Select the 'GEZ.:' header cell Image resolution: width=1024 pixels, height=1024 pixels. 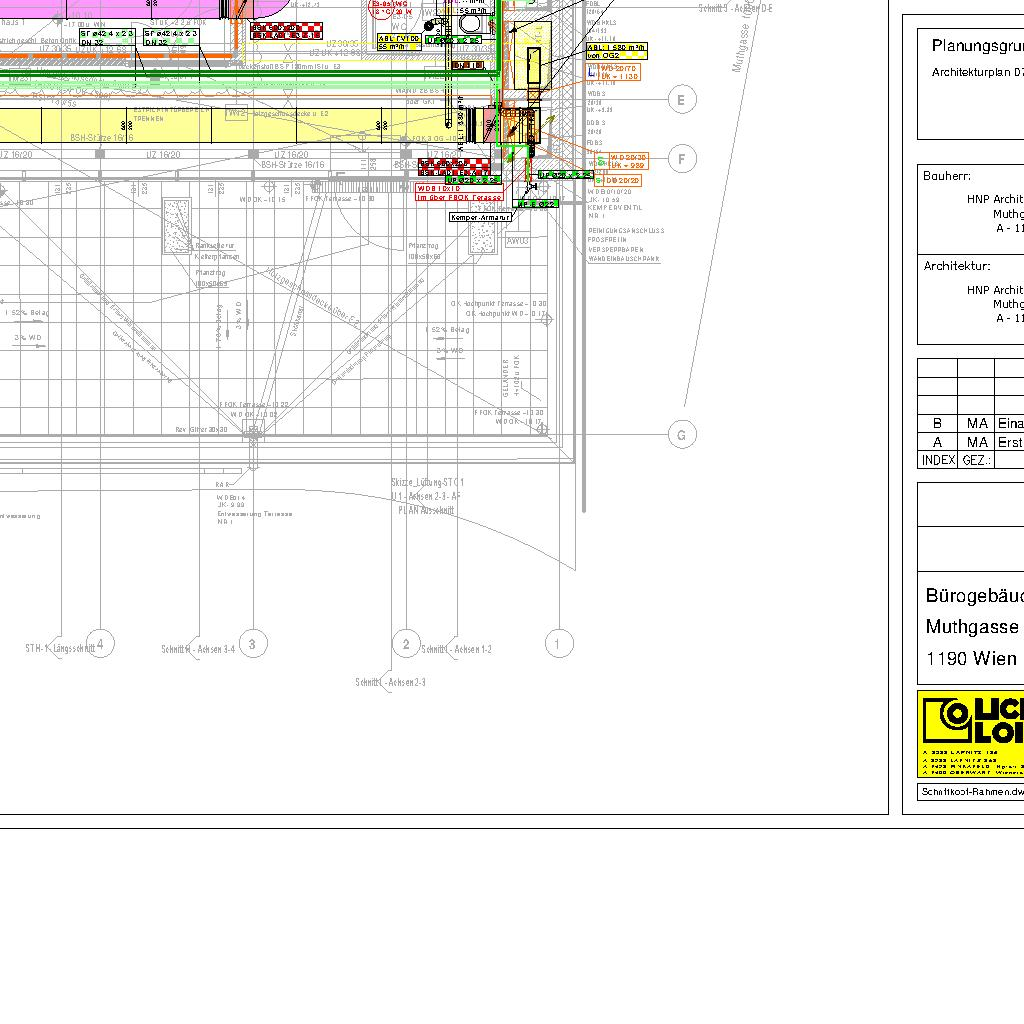pos(976,460)
